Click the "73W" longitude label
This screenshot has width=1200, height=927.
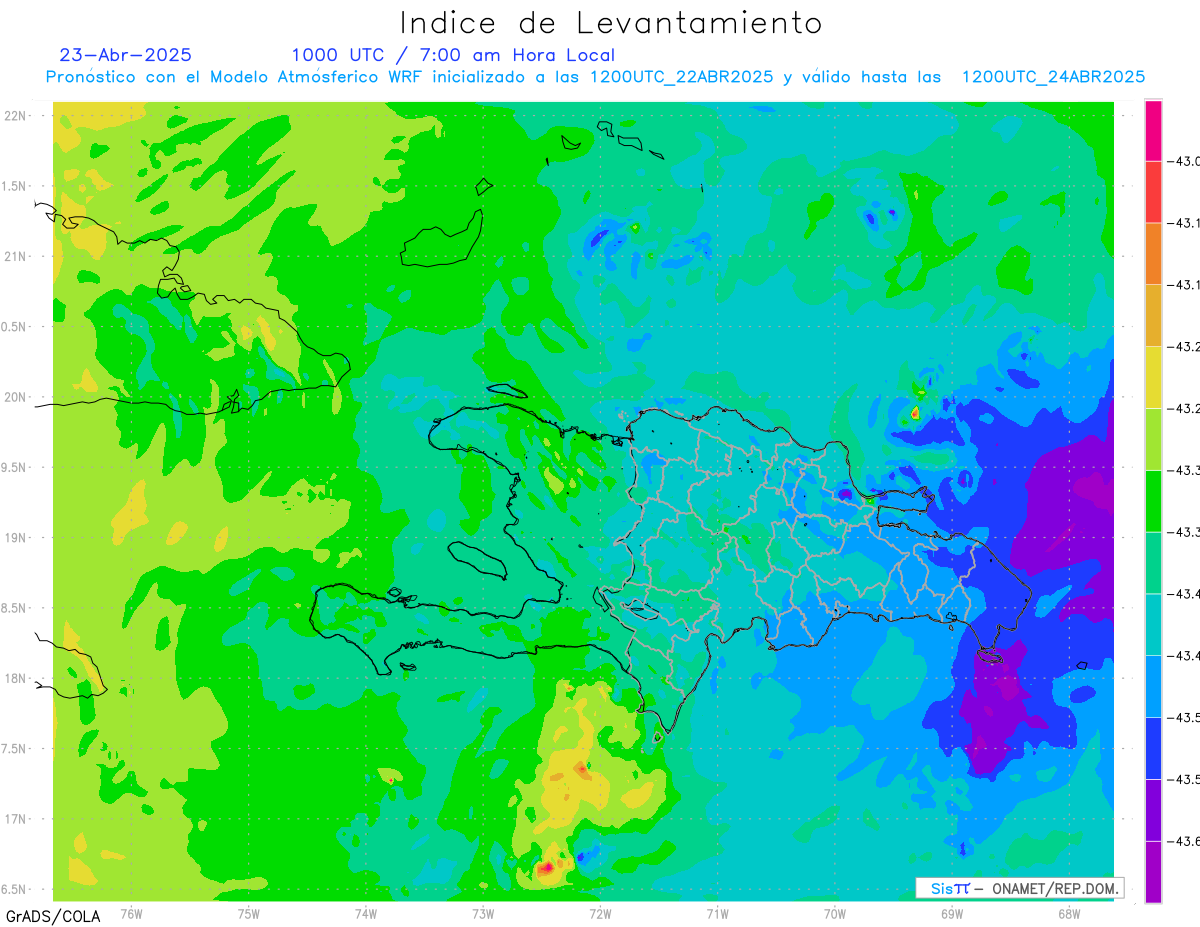pyautogui.click(x=483, y=913)
